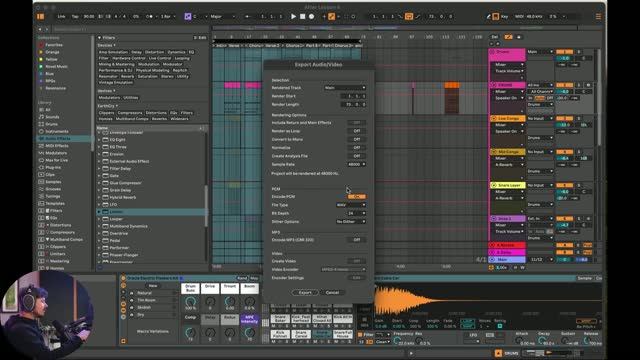The width and height of the screenshot is (640, 360).
Task: Click the Render Length field
Action: [353, 104]
